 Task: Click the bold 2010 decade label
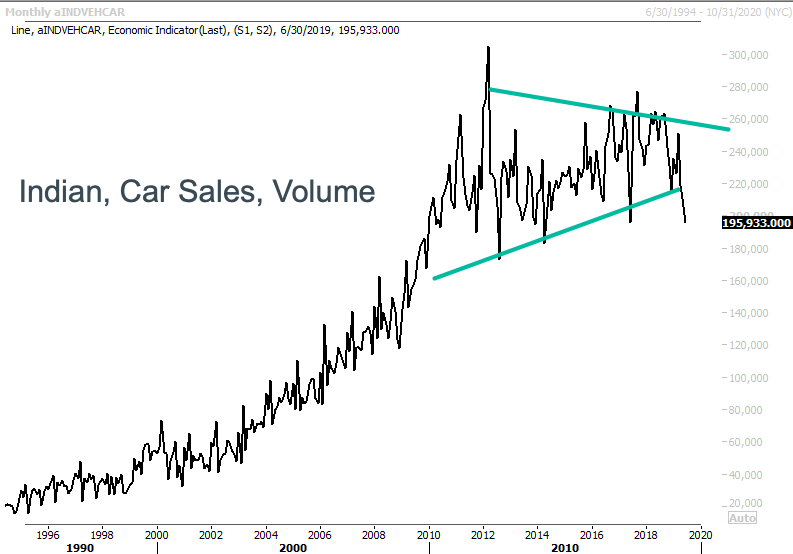565,548
